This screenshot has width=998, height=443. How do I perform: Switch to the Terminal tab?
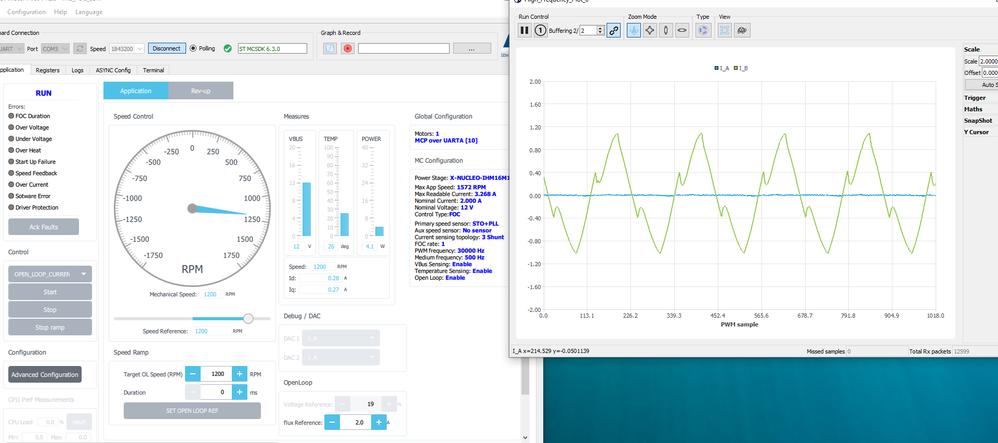153,71
